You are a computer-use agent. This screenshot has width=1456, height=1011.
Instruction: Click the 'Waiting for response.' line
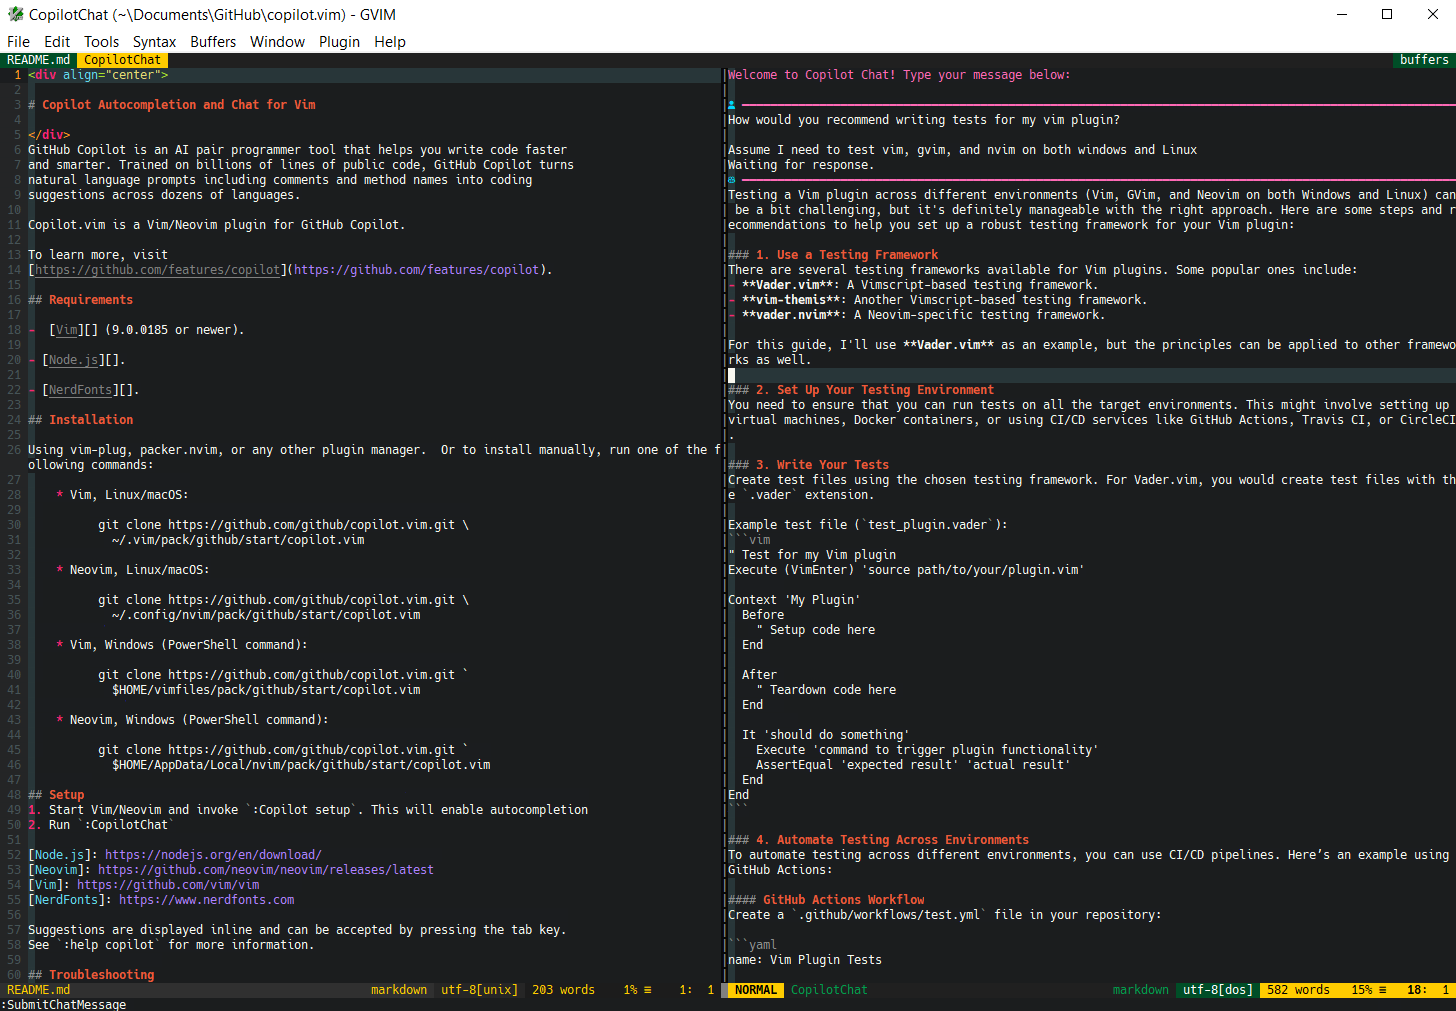point(800,165)
